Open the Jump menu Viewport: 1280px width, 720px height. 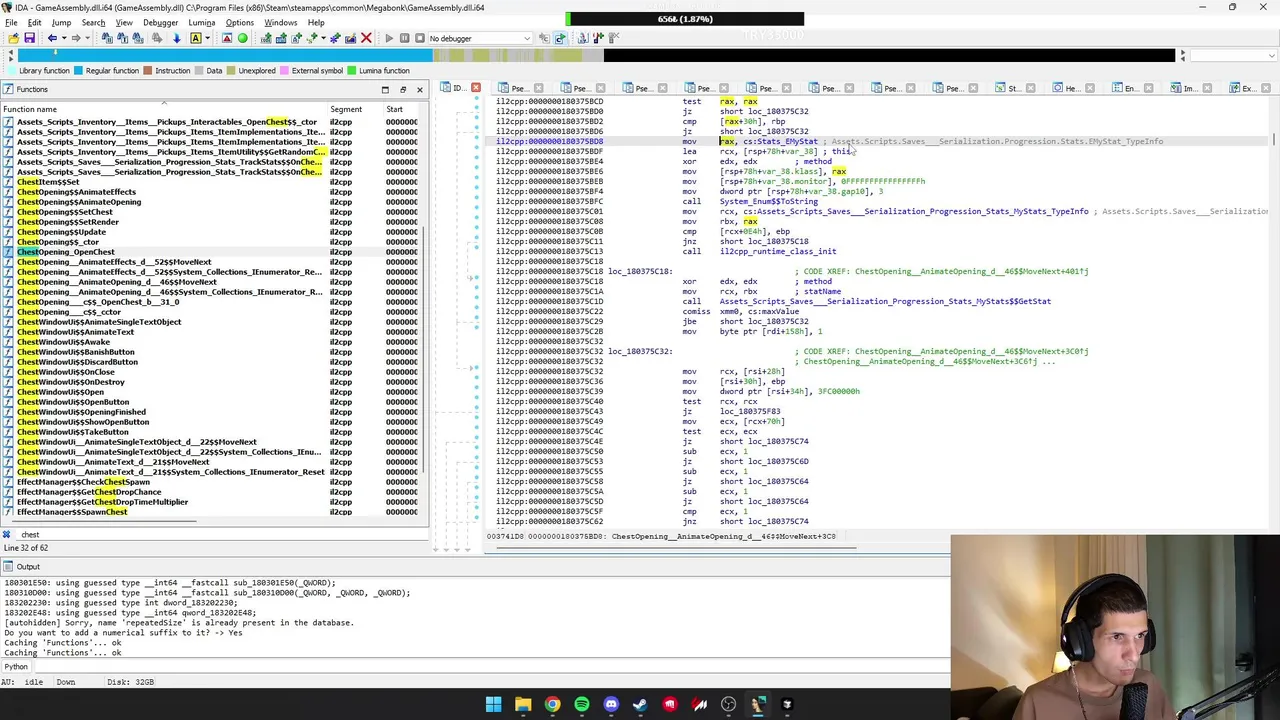(x=61, y=22)
